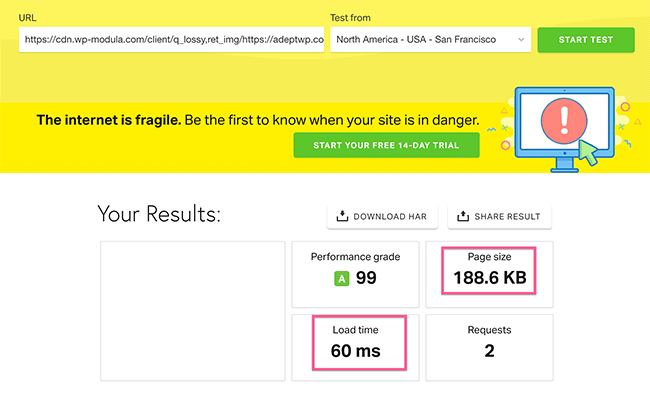Click the share upload icon on Share Result
The image size is (650, 395).
(x=463, y=216)
